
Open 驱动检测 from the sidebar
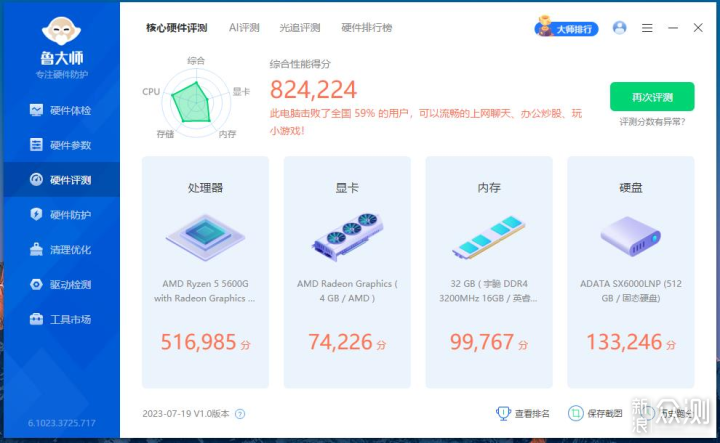point(61,285)
